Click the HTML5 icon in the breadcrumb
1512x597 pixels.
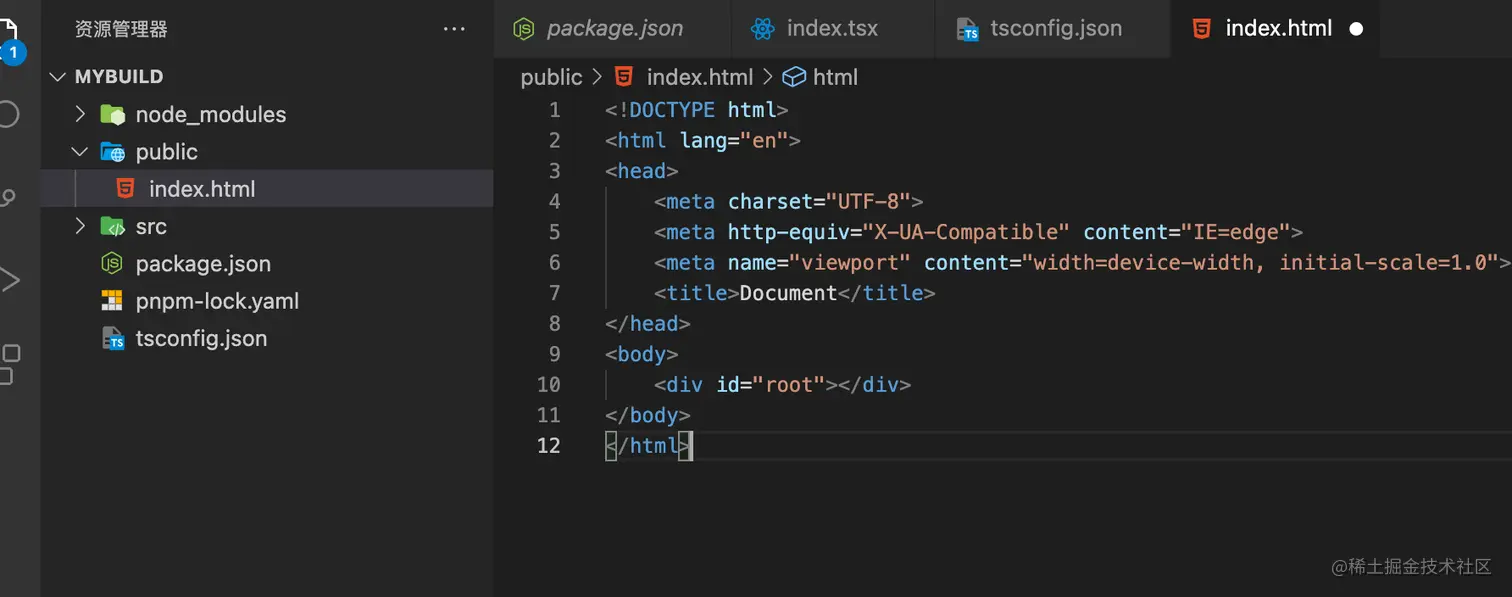[x=624, y=77]
